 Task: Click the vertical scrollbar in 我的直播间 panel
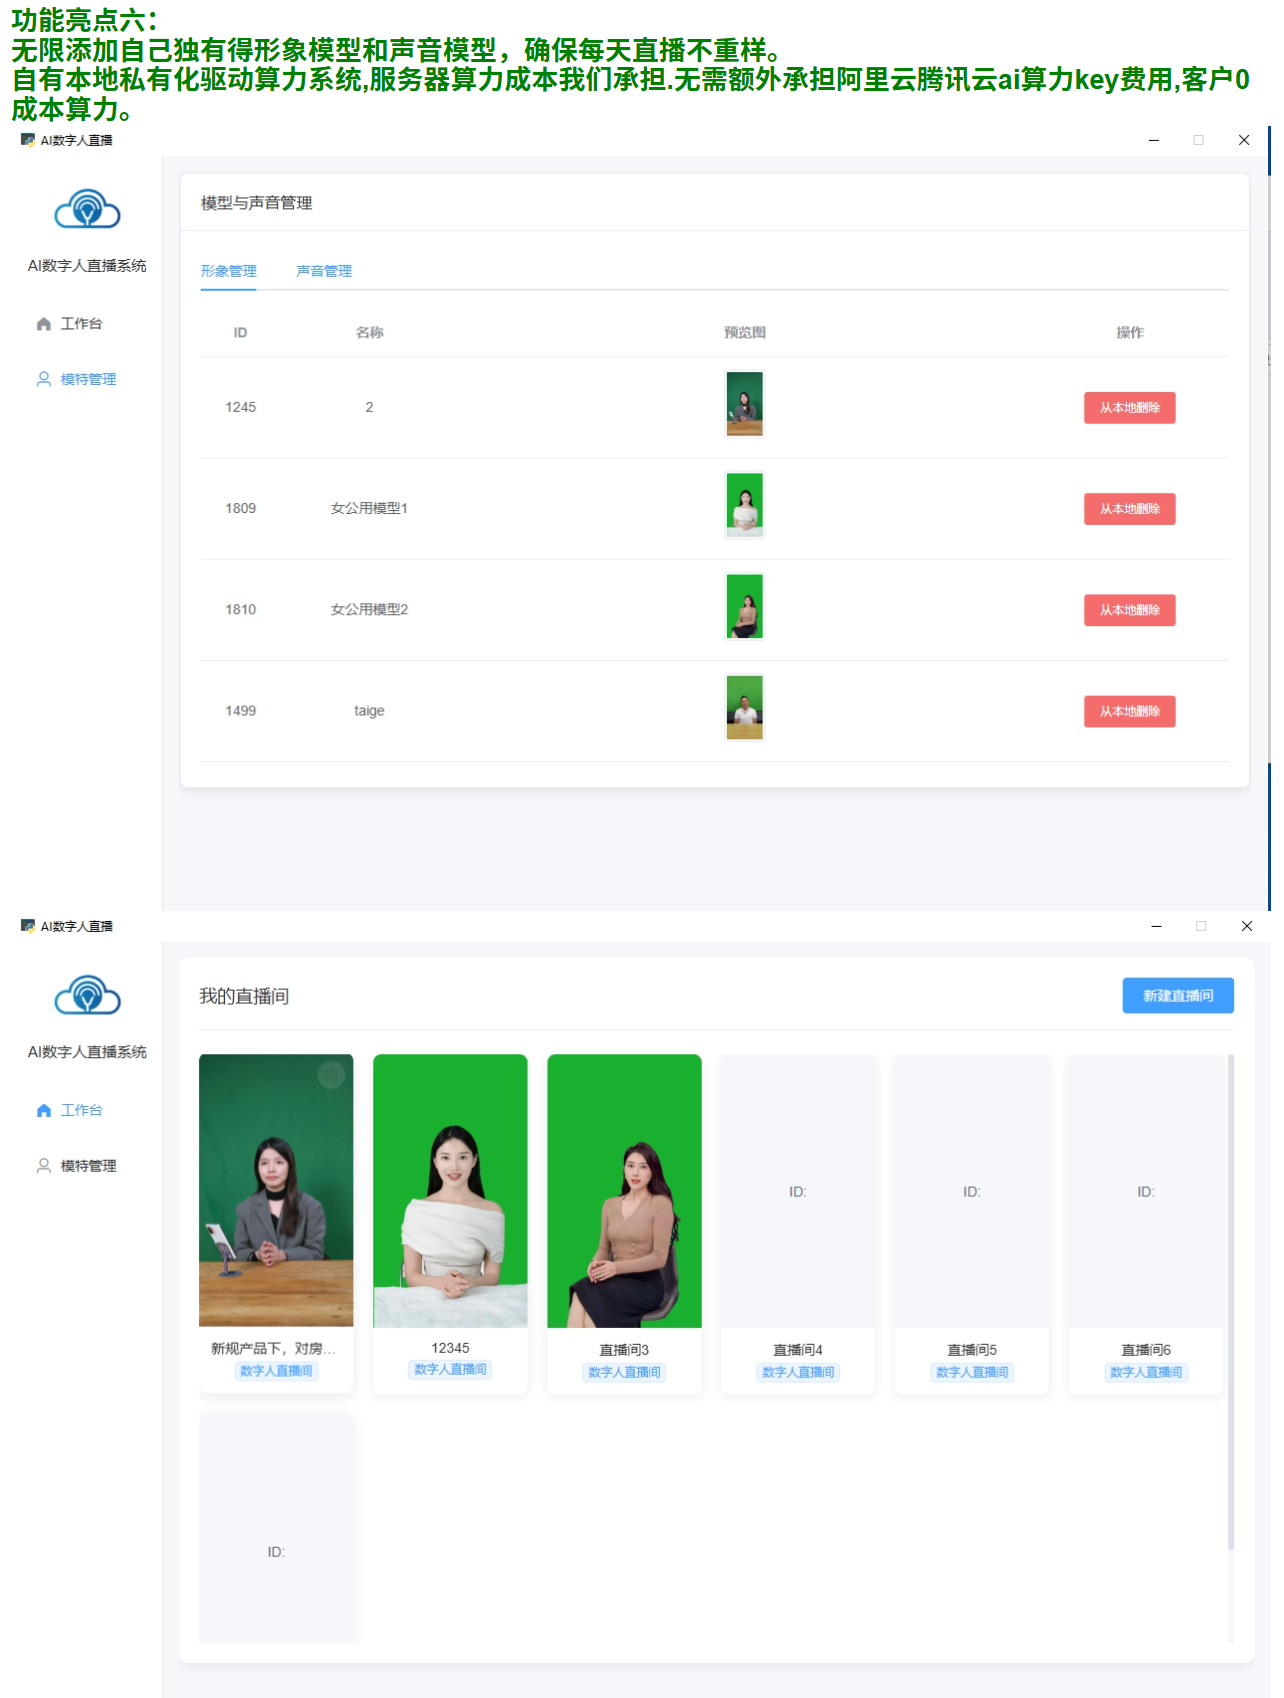(x=1231, y=1300)
